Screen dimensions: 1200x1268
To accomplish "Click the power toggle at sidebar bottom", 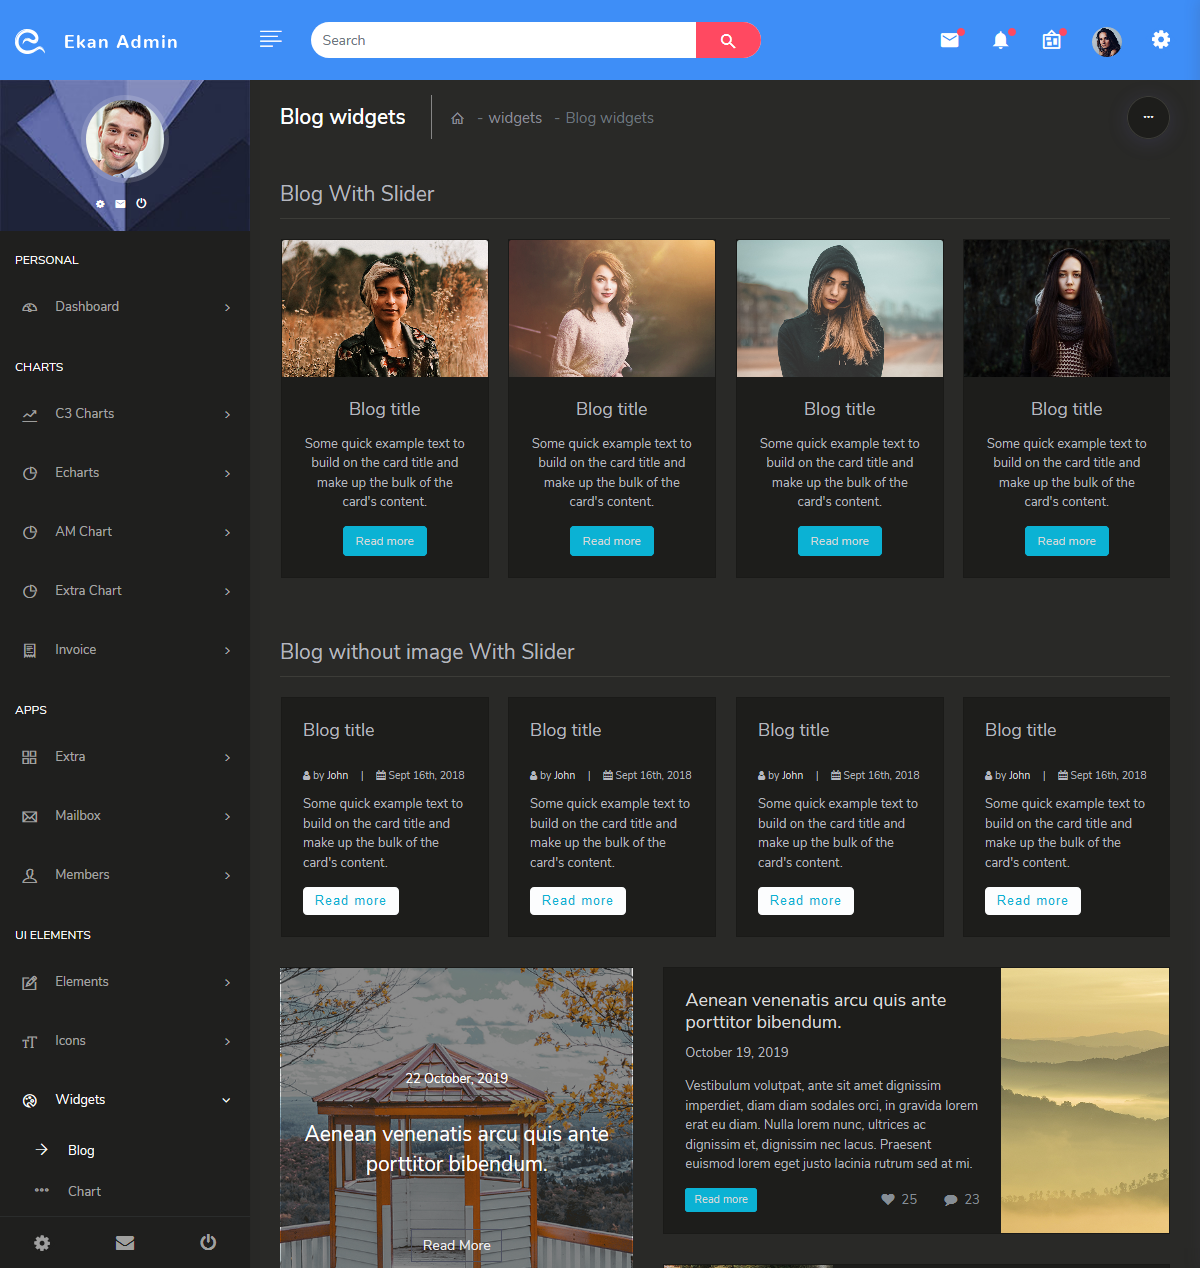I will pyautogui.click(x=208, y=1242).
